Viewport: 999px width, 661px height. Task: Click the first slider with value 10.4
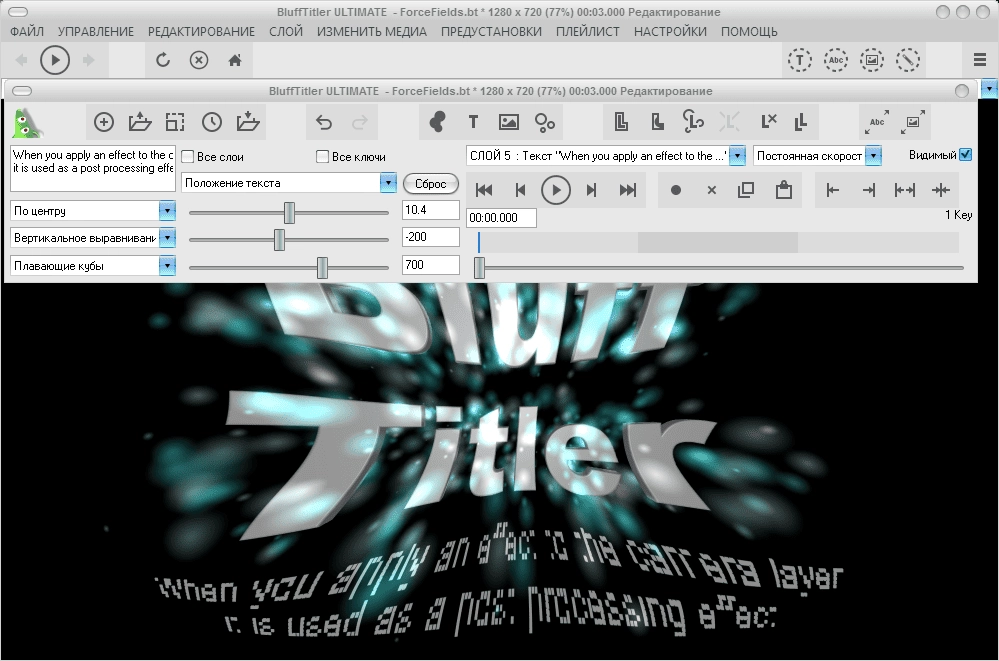coord(289,213)
